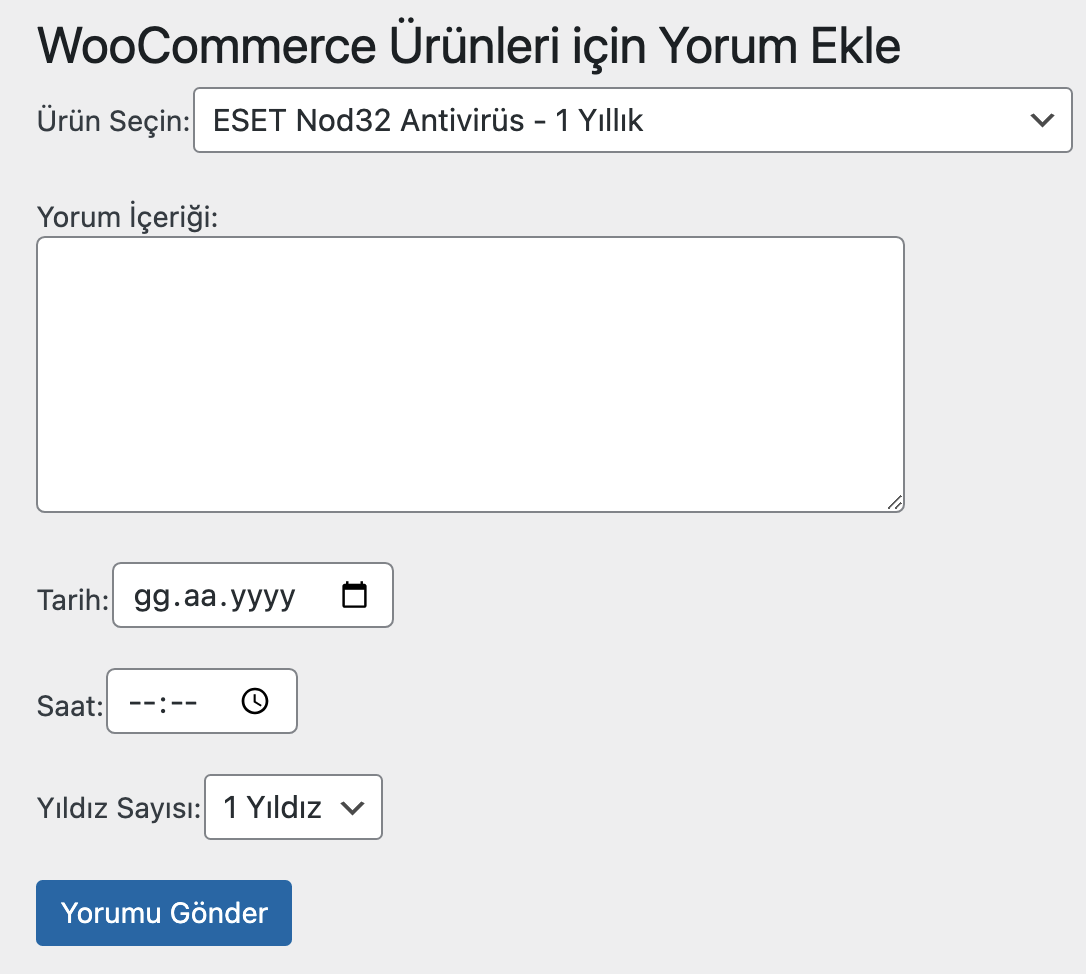
Task: Click the Yıldız Sayısı label
Action: click(x=118, y=808)
